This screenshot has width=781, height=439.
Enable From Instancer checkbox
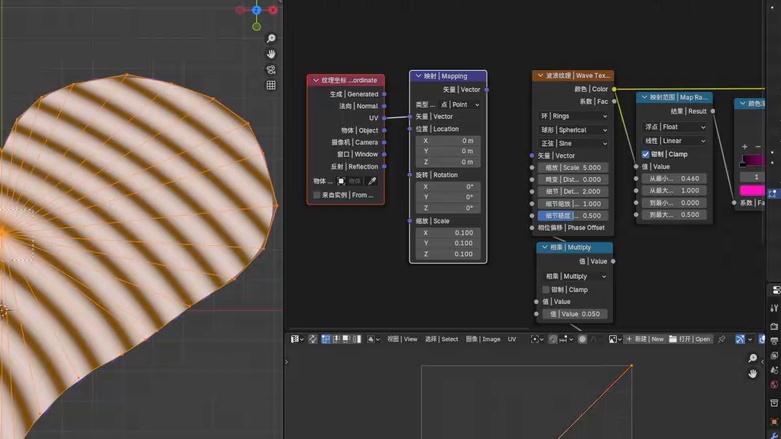pos(316,195)
